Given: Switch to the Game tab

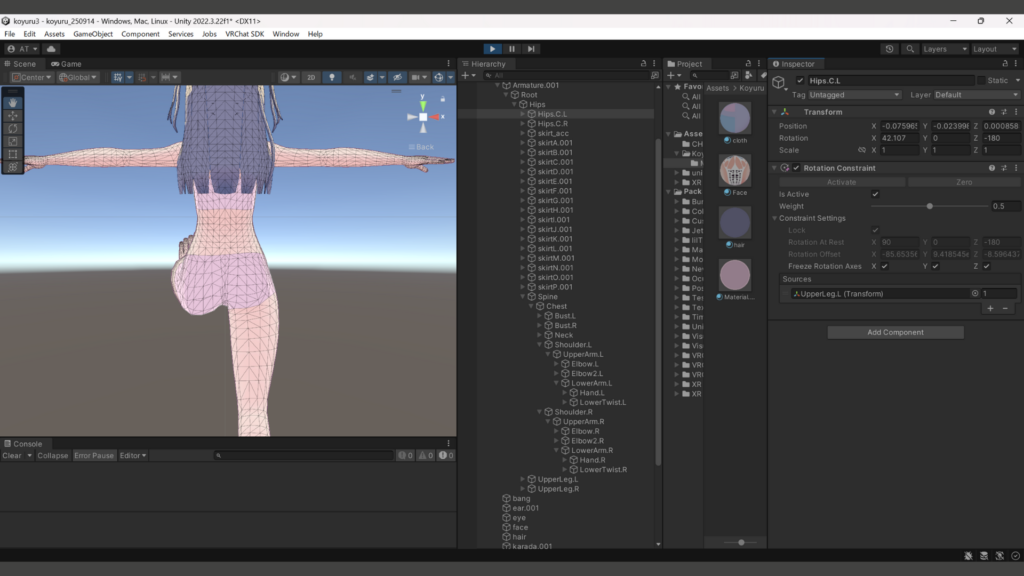Looking at the screenshot, I should [x=66, y=64].
